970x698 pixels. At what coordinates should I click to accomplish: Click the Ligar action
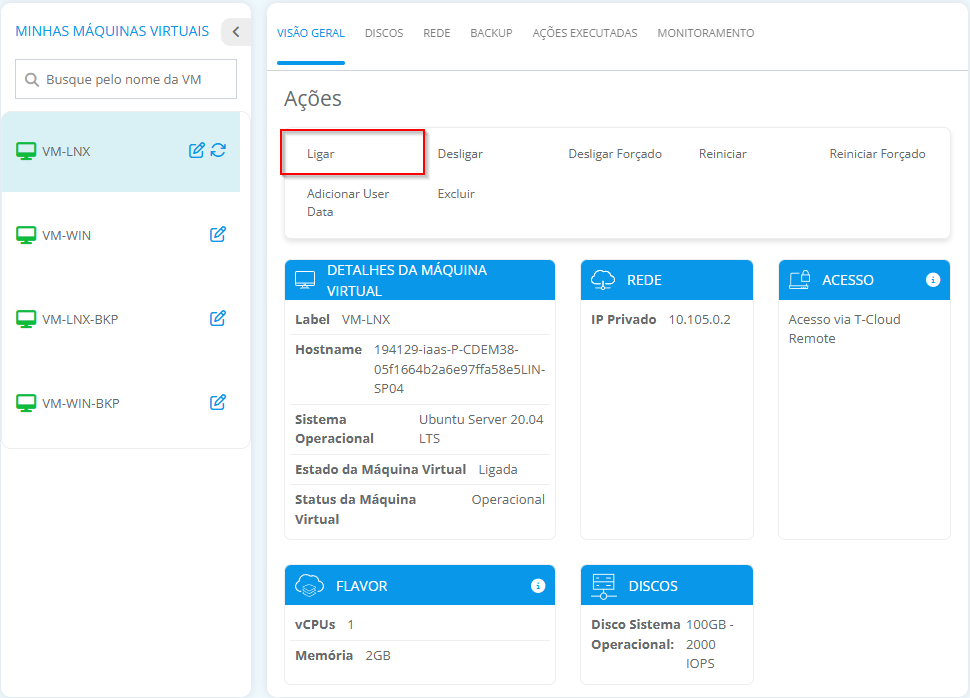(320, 153)
